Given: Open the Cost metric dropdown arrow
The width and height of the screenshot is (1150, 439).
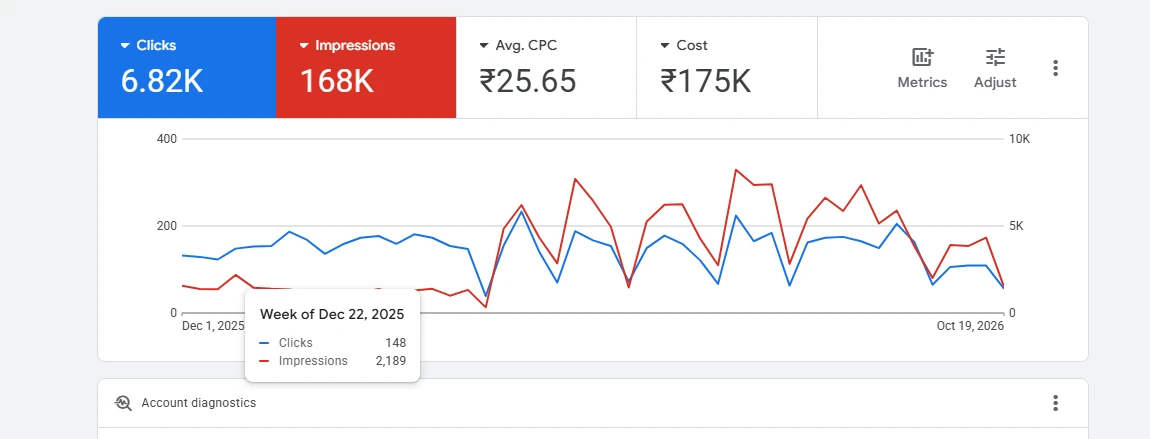Looking at the screenshot, I should [664, 45].
